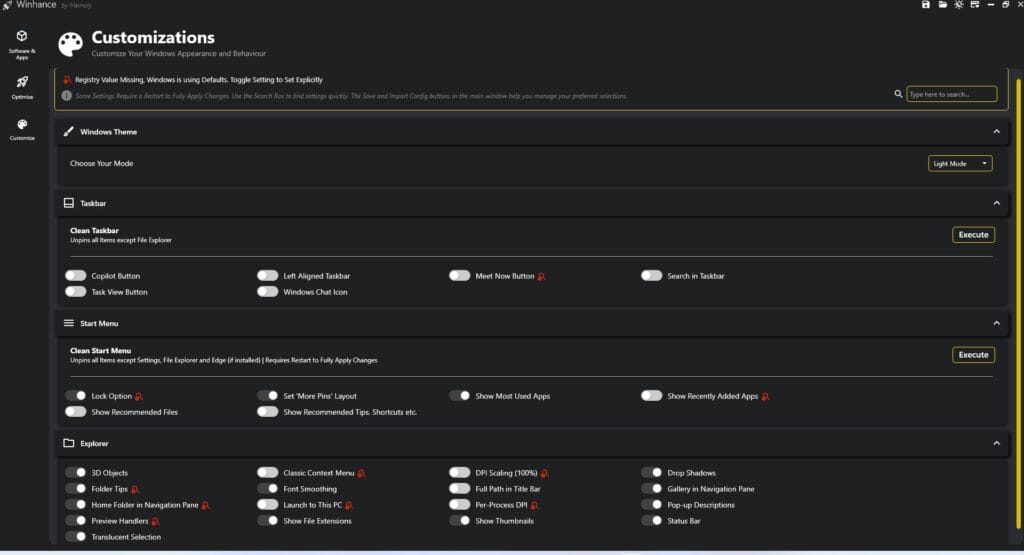1024x555 pixels.
Task: Click the import config folder icon
Action: tap(943, 5)
